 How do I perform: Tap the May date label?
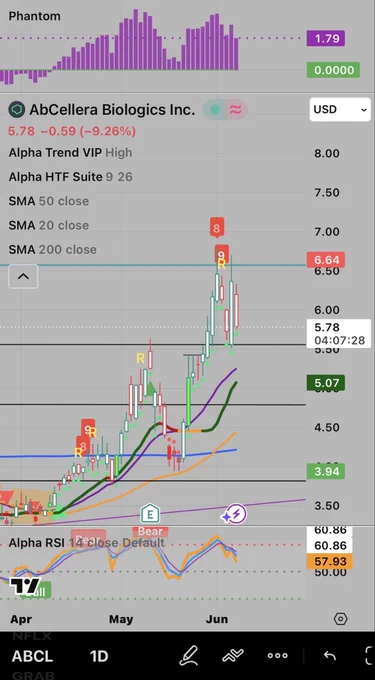[121, 619]
